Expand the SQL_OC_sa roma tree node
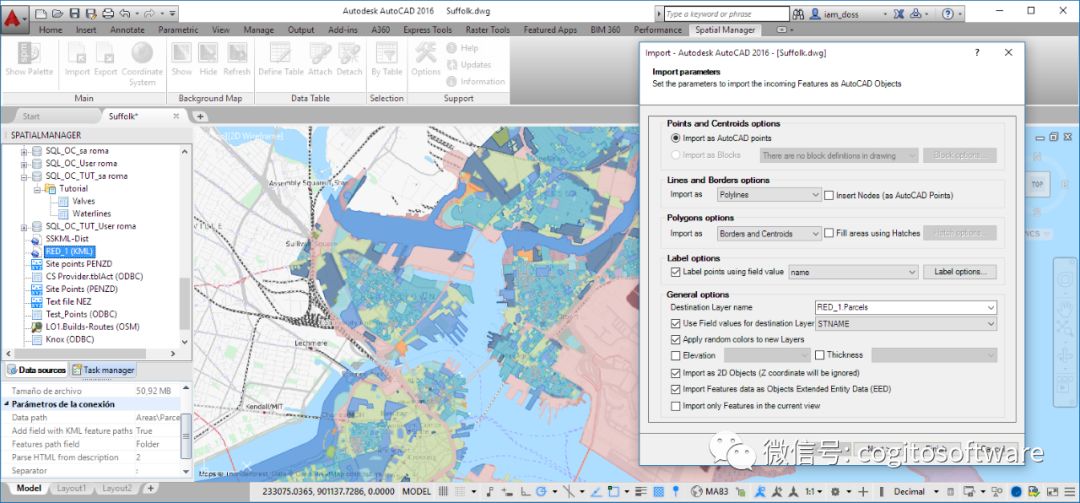Viewport: 1080px width, 503px height. point(23,151)
